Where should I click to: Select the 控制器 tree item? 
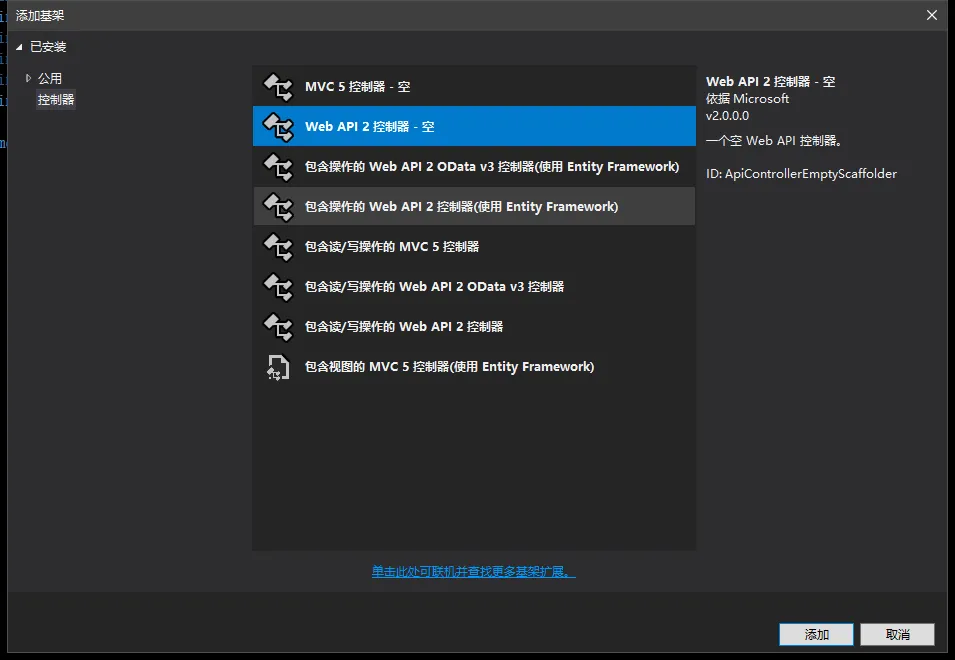click(56, 99)
